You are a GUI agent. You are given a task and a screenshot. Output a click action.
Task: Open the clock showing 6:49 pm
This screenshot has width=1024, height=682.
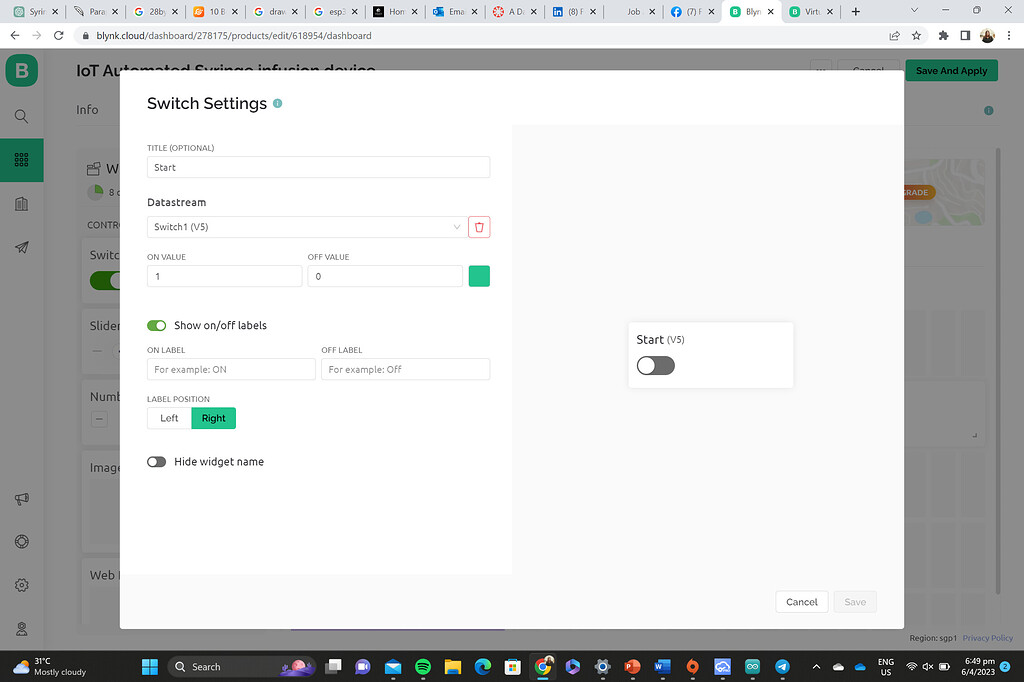pyautogui.click(x=978, y=666)
